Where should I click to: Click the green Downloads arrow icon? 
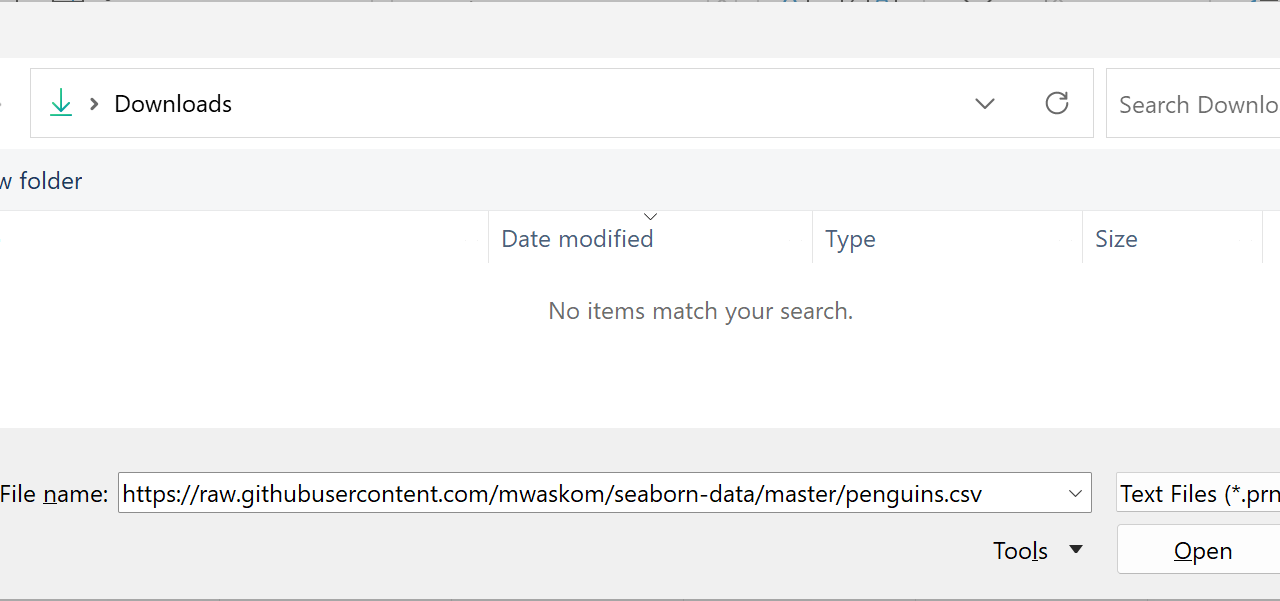click(61, 103)
